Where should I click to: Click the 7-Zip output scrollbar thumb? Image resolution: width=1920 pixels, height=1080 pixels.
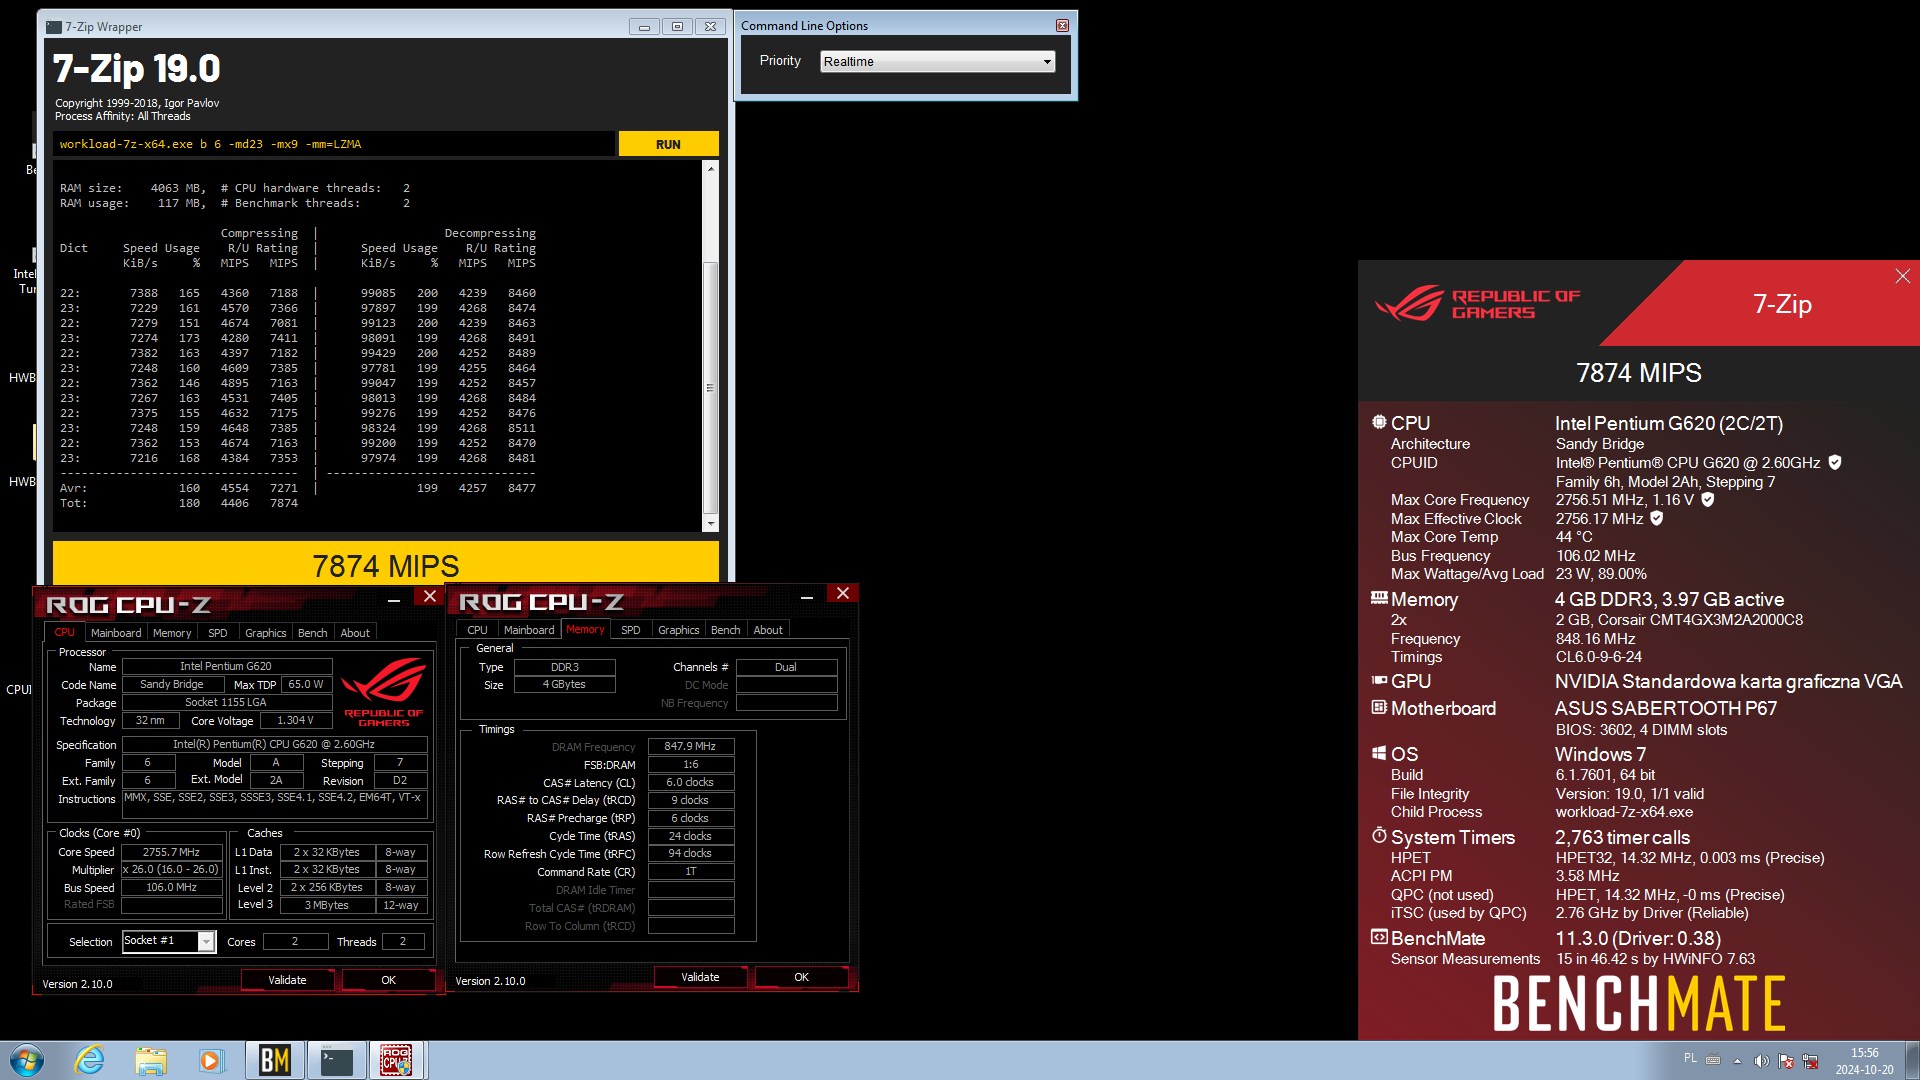click(x=711, y=387)
